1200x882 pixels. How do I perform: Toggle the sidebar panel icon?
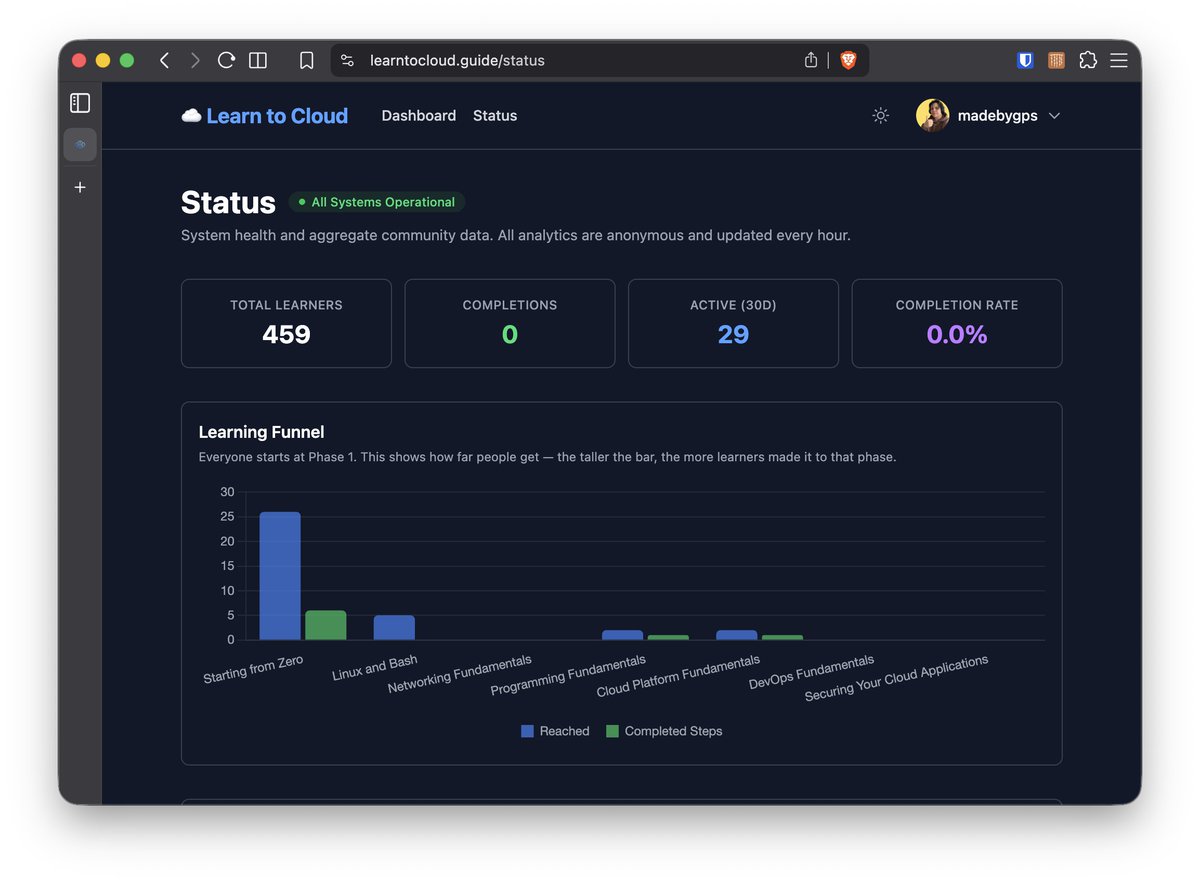click(x=80, y=103)
